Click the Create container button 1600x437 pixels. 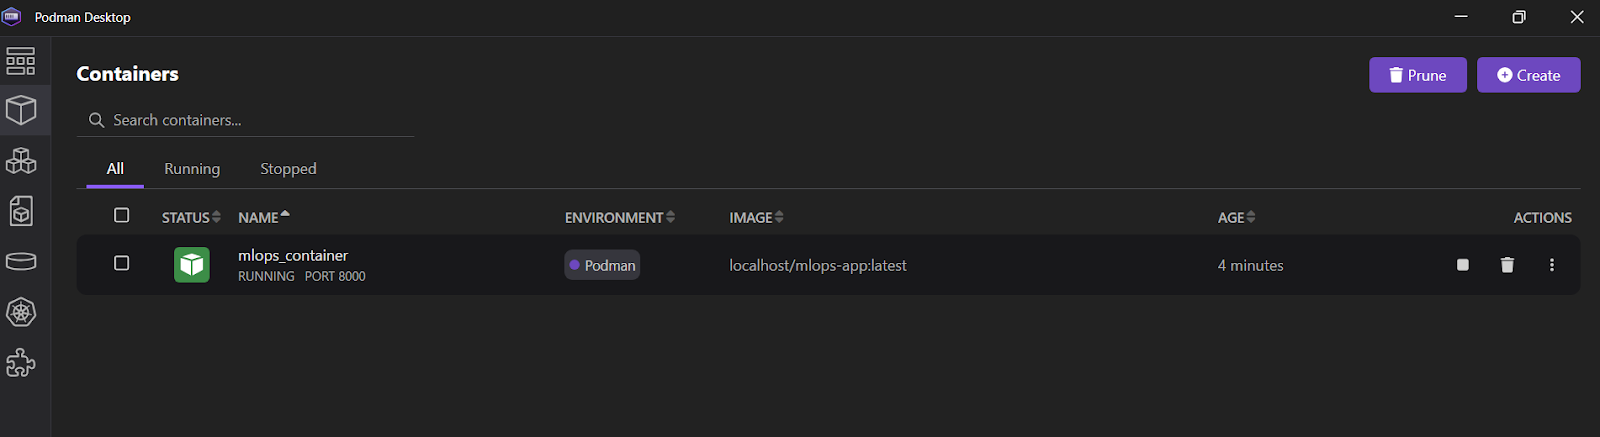[1529, 75]
